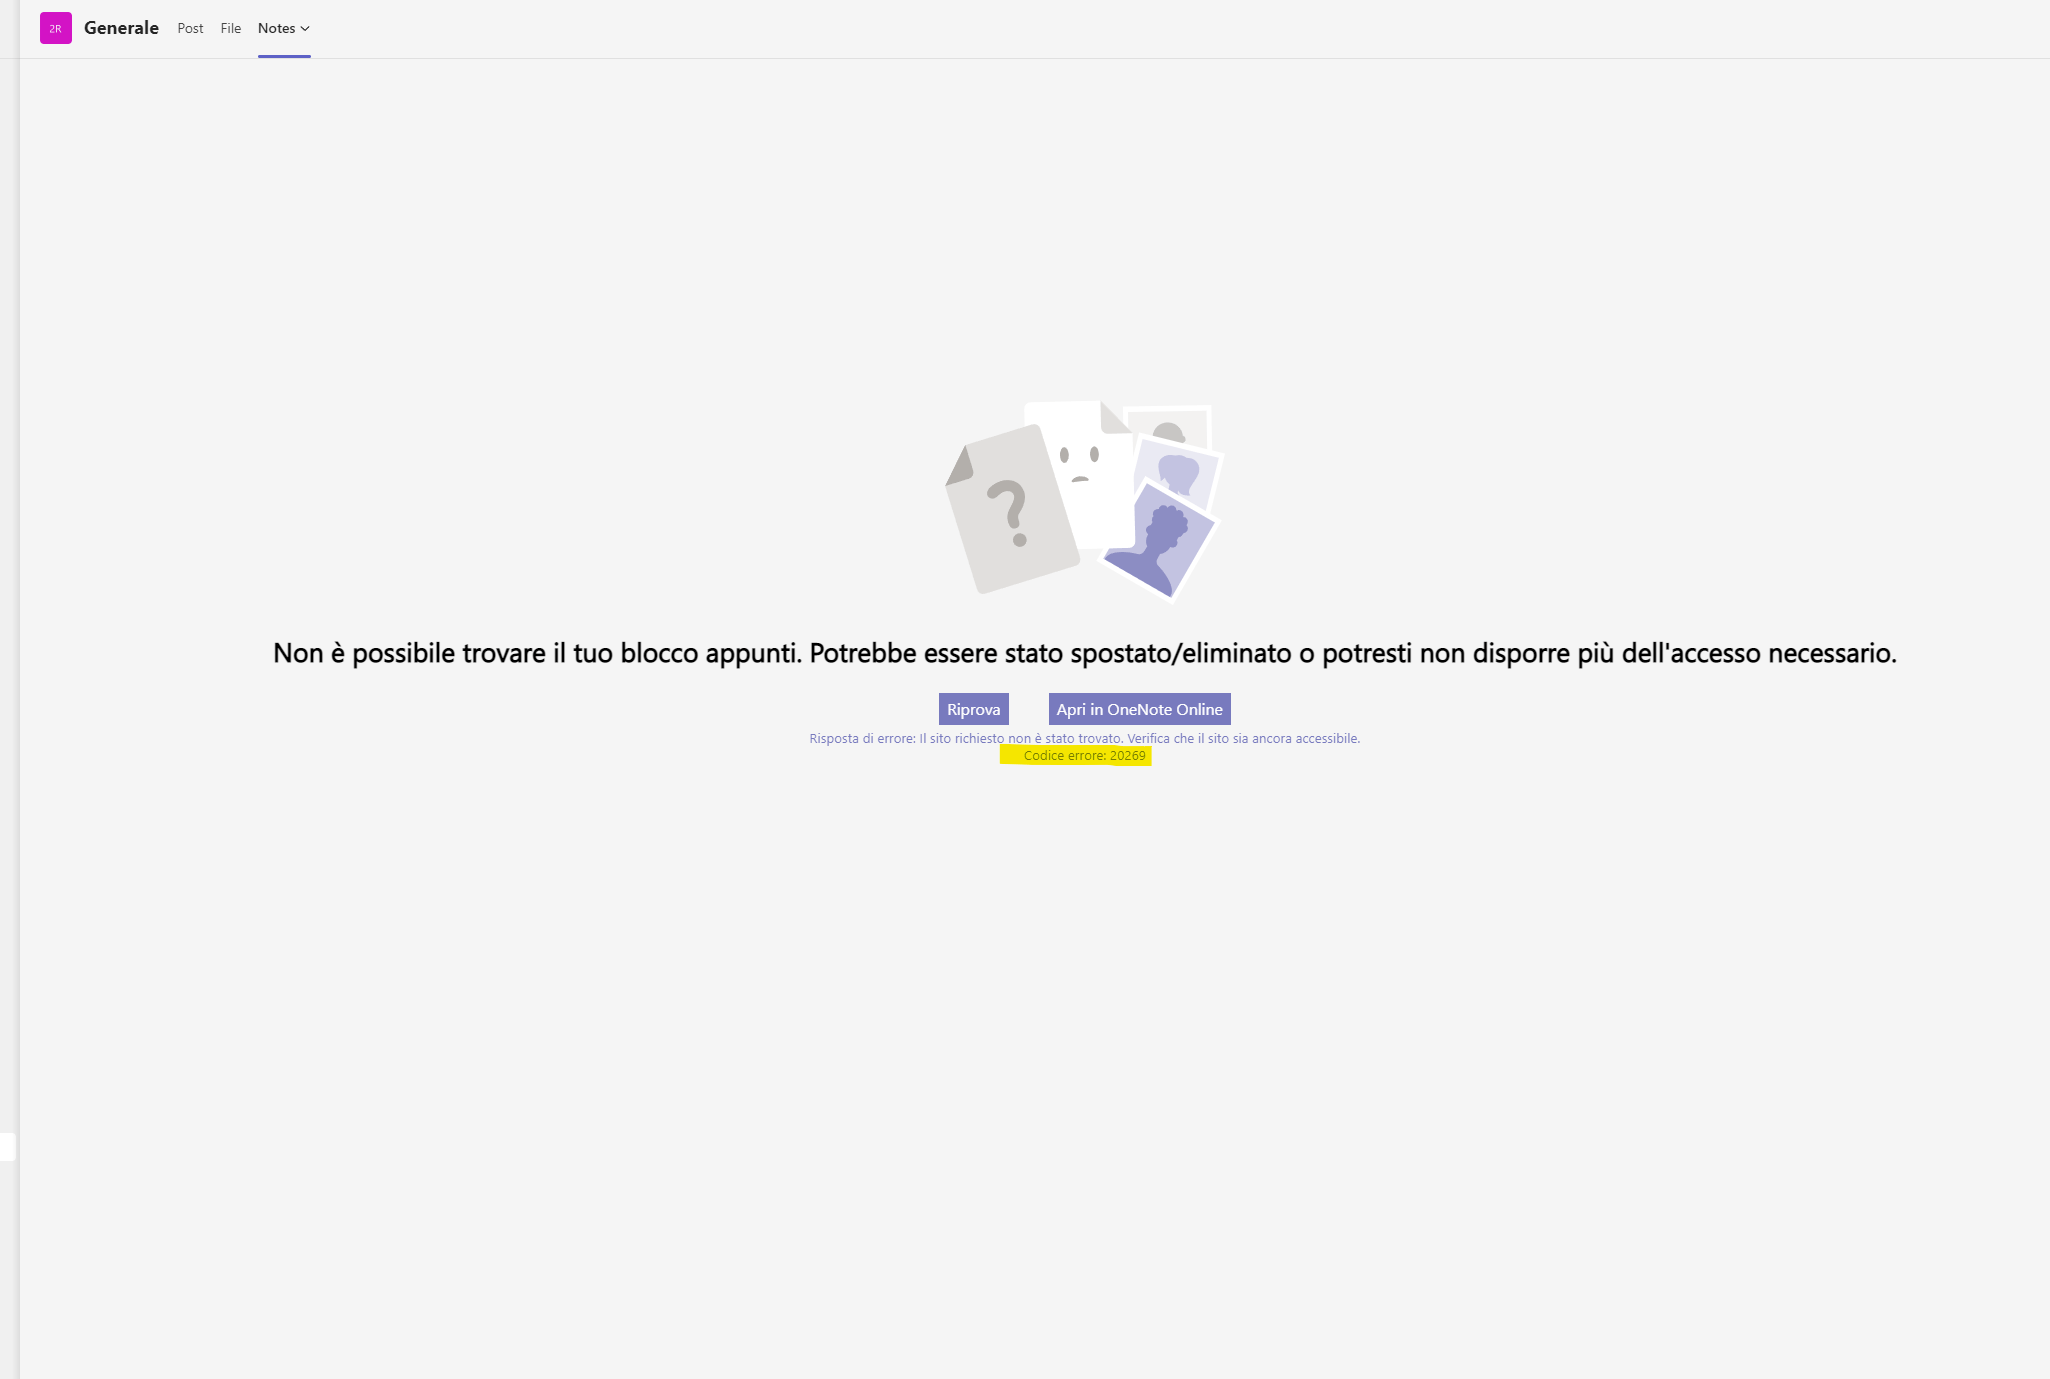
Task: Click the small white handle on the left edge
Action: [x=7, y=1147]
